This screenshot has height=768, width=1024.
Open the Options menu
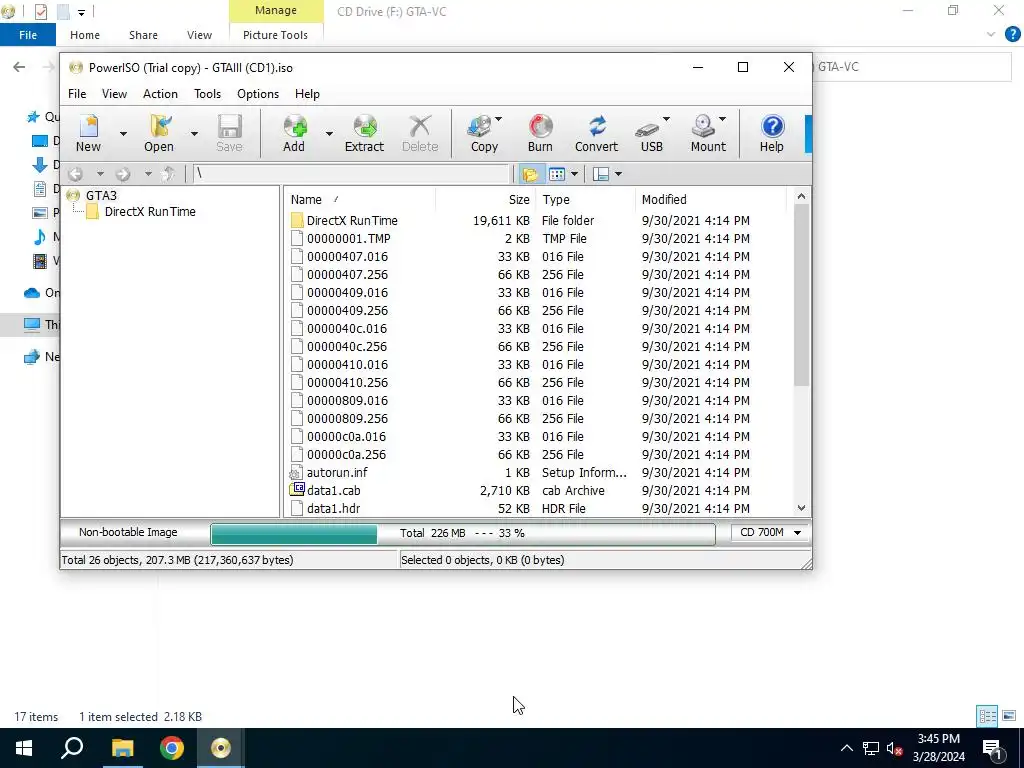(x=258, y=94)
